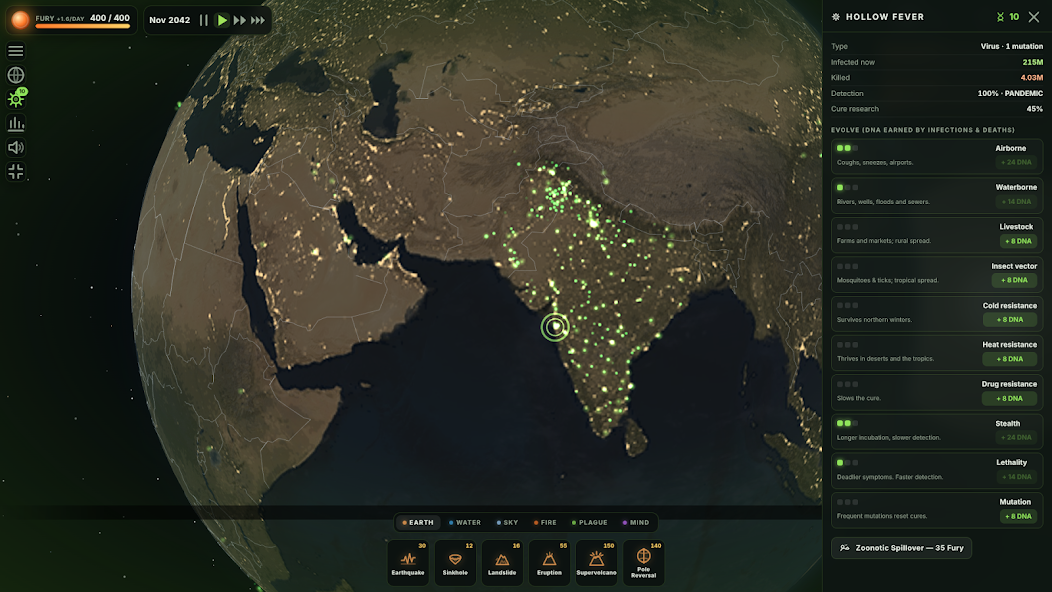Click the Airborne 24 DNA upgrade button
This screenshot has width=1052, height=592.
click(x=1016, y=162)
